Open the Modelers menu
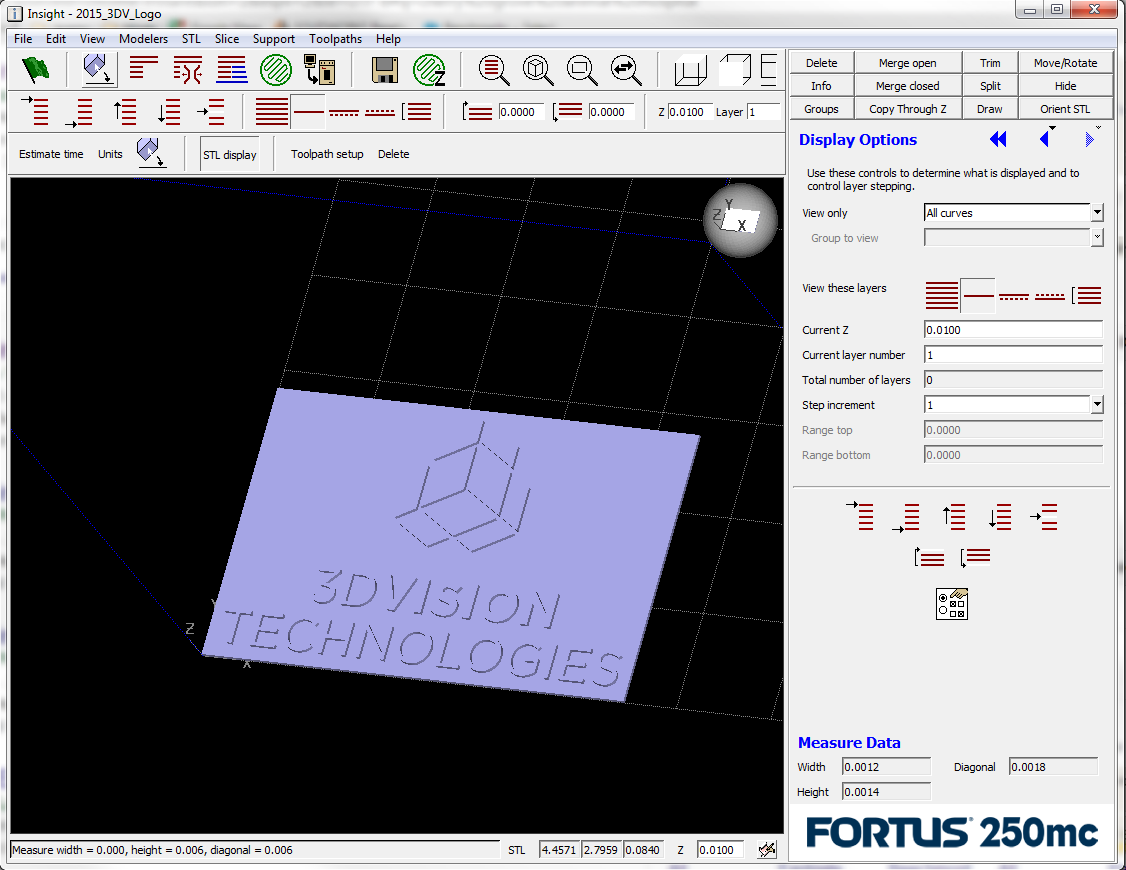The height and width of the screenshot is (870, 1126). [144, 39]
